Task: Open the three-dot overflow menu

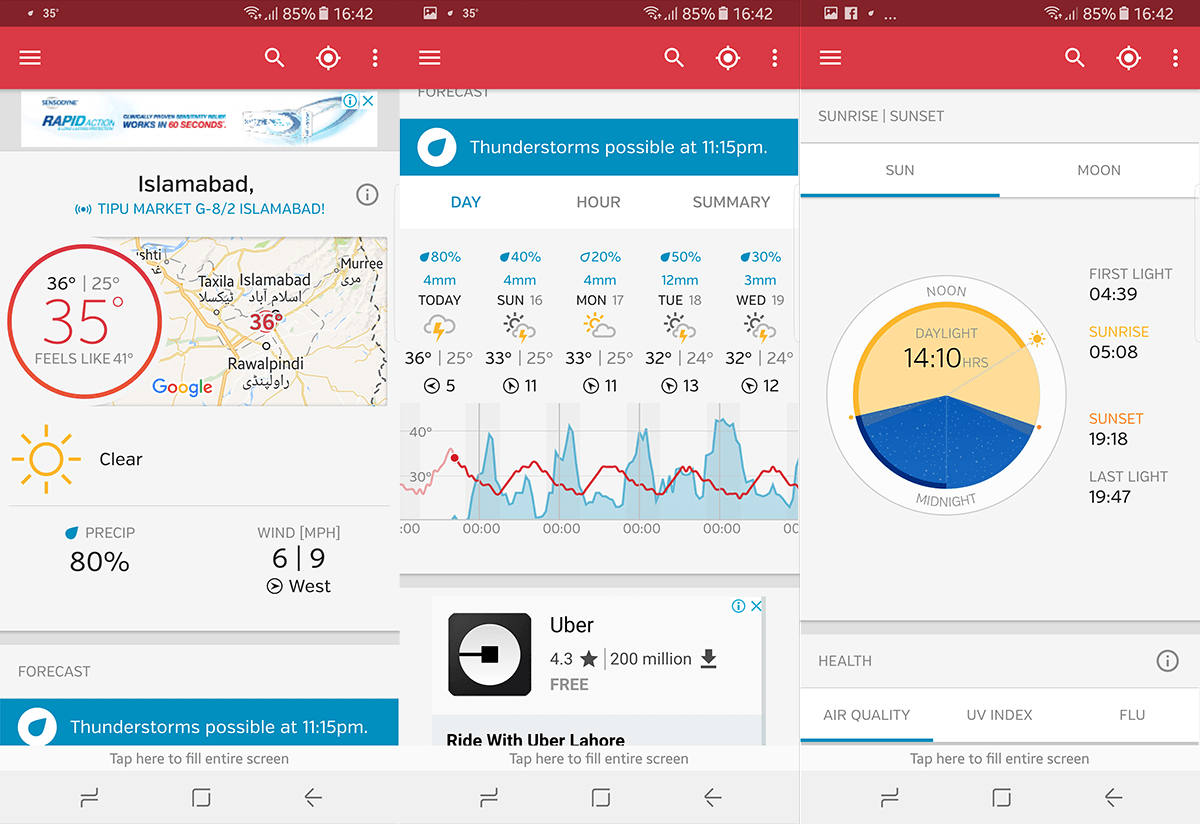Action: click(375, 57)
